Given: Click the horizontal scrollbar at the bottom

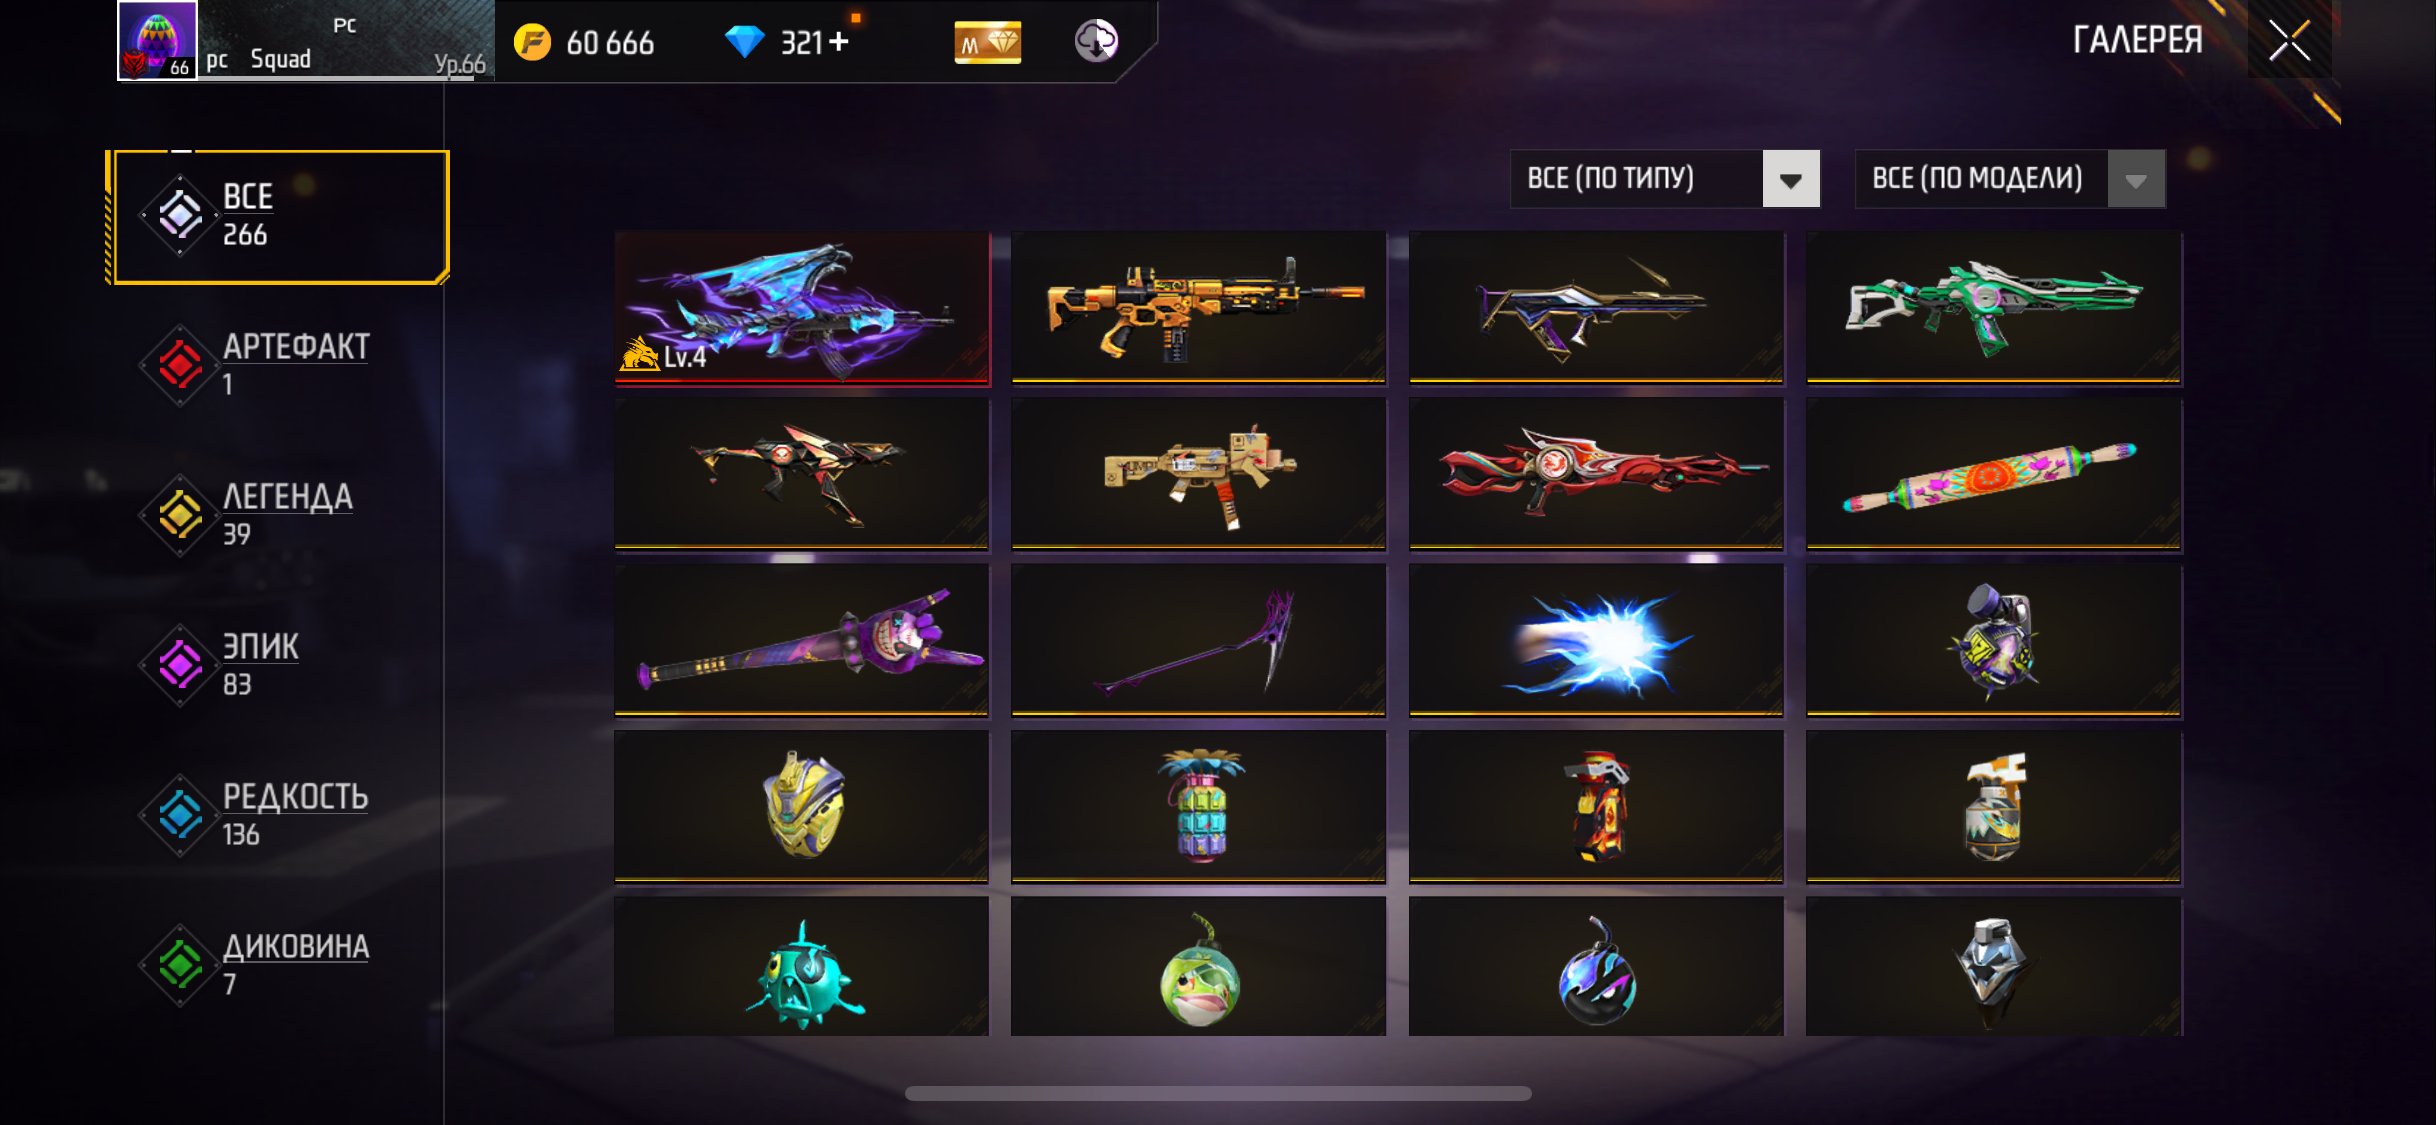Looking at the screenshot, I should point(1218,1093).
